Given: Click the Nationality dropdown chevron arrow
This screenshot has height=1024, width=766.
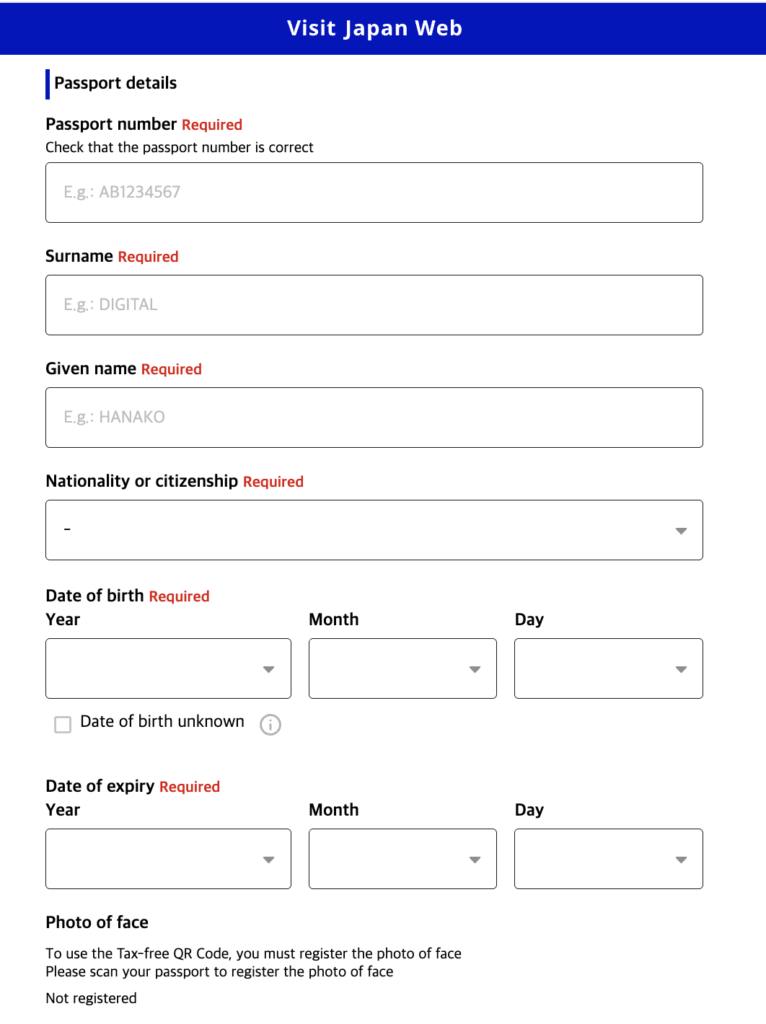Looking at the screenshot, I should (x=682, y=530).
